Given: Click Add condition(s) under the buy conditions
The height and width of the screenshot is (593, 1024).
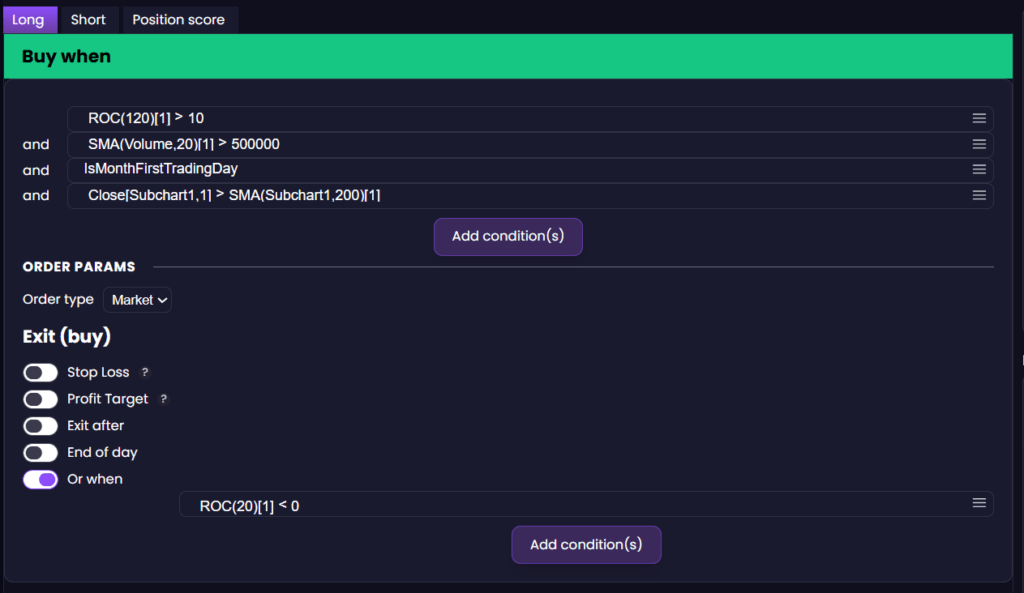Looking at the screenshot, I should click(508, 236).
